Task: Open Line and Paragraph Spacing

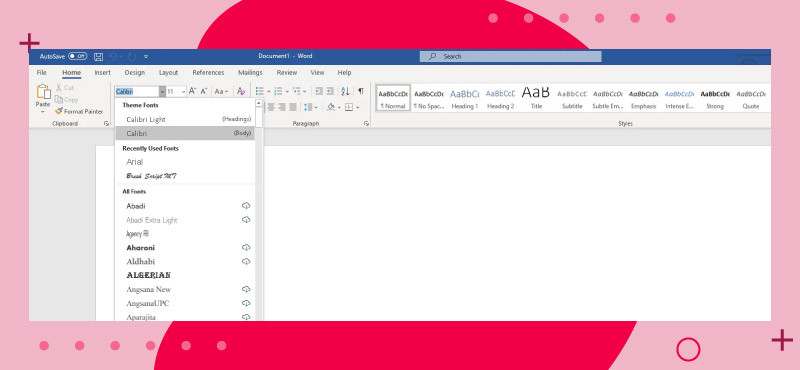Action: point(310,107)
